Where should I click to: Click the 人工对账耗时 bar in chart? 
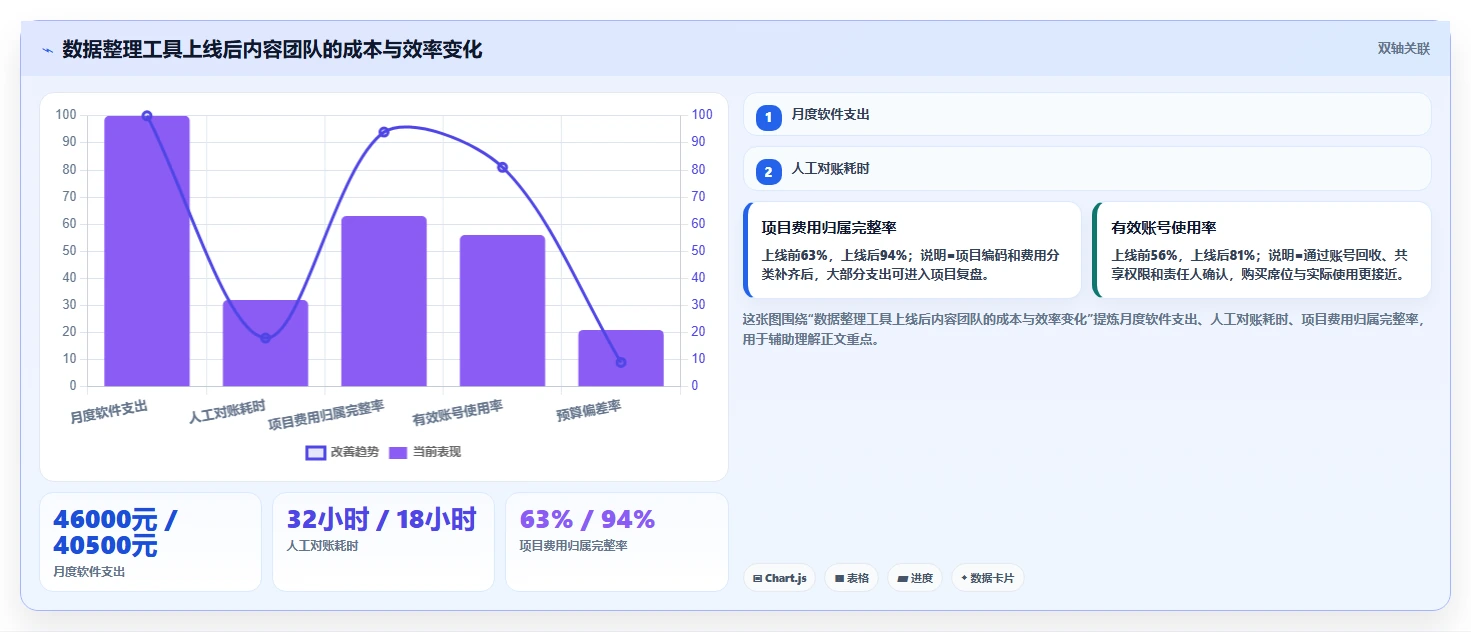[x=265, y=343]
